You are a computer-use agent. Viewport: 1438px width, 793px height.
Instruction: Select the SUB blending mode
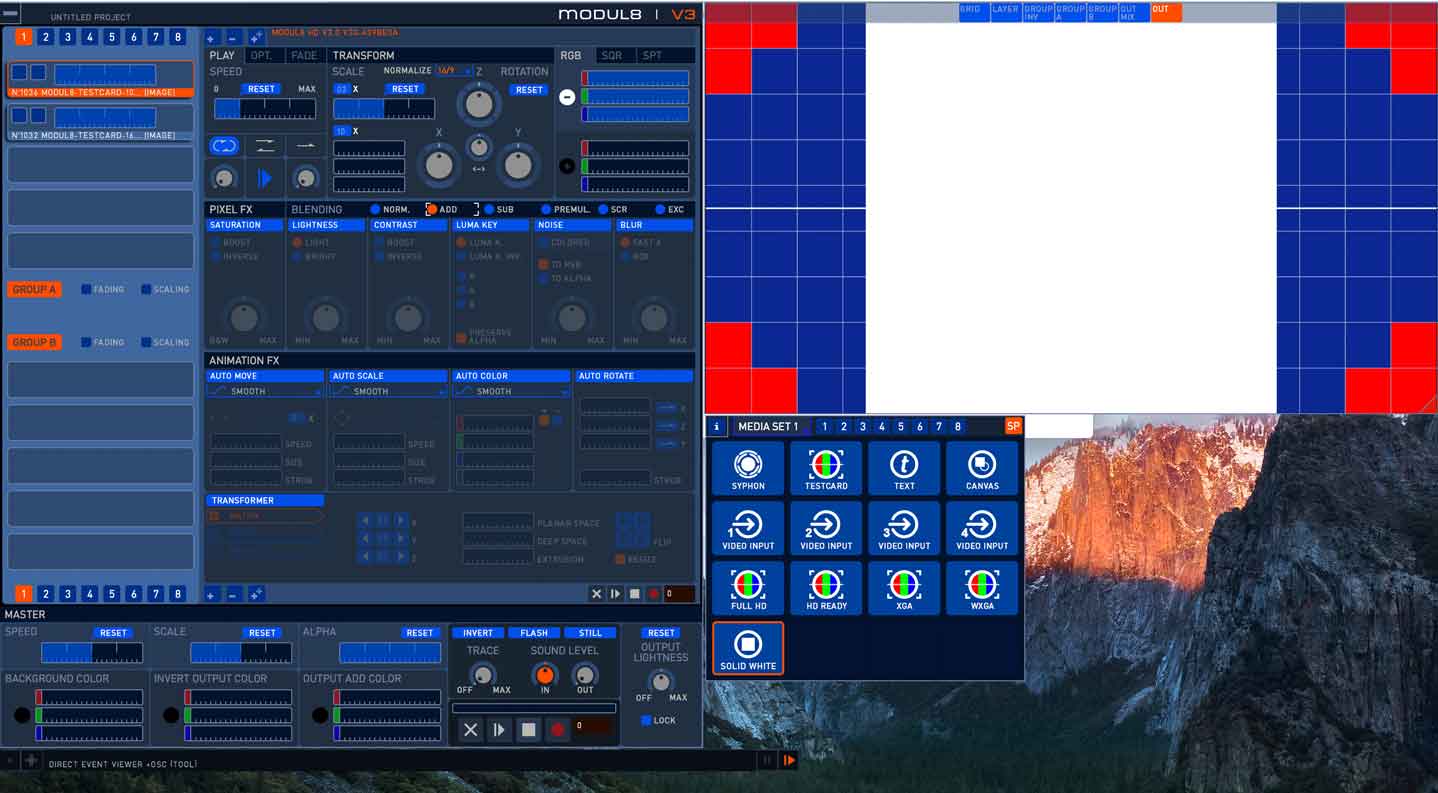click(x=490, y=210)
